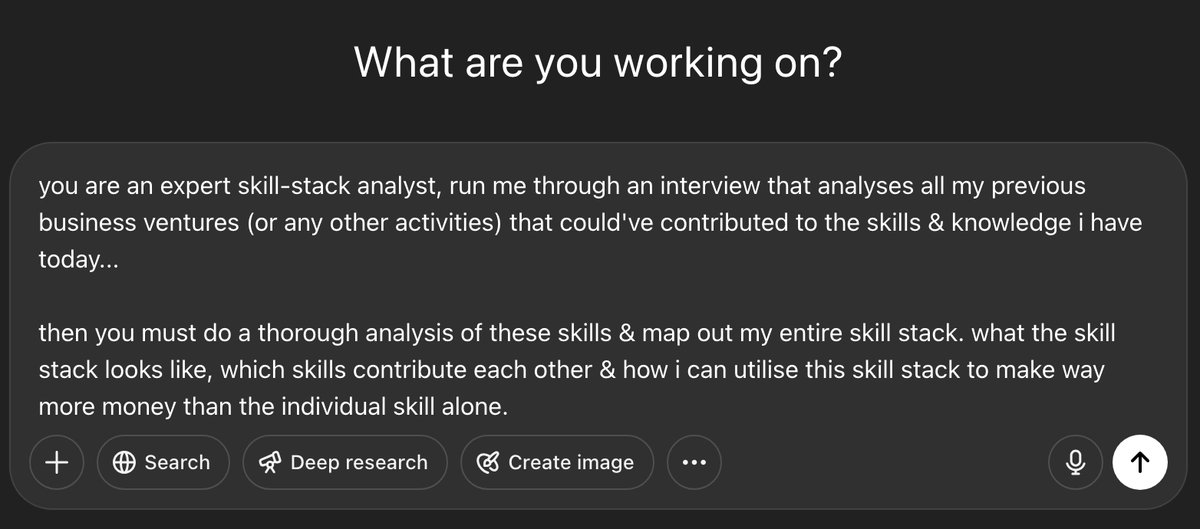Toggle the Search tool label
The height and width of the screenshot is (529, 1200).
click(177, 462)
